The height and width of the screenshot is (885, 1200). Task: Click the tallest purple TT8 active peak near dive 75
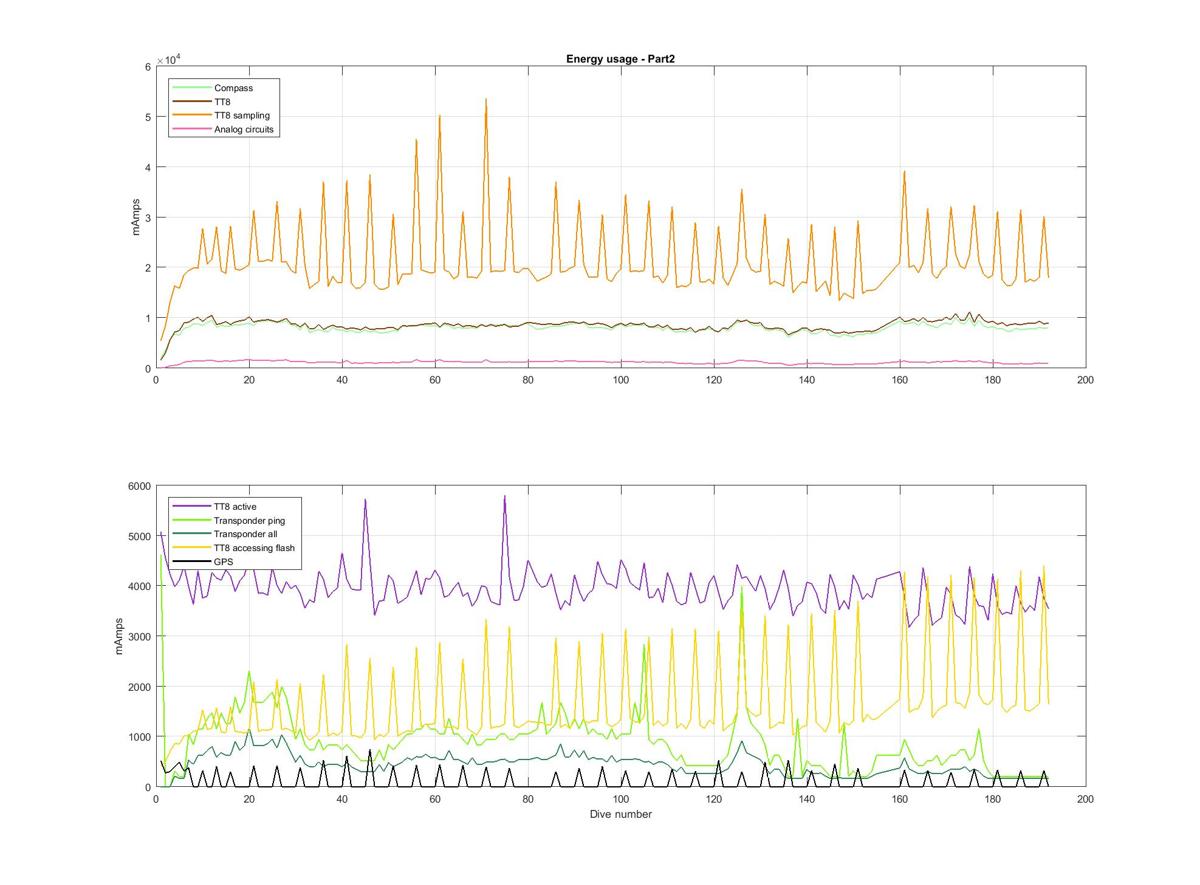[x=505, y=497]
